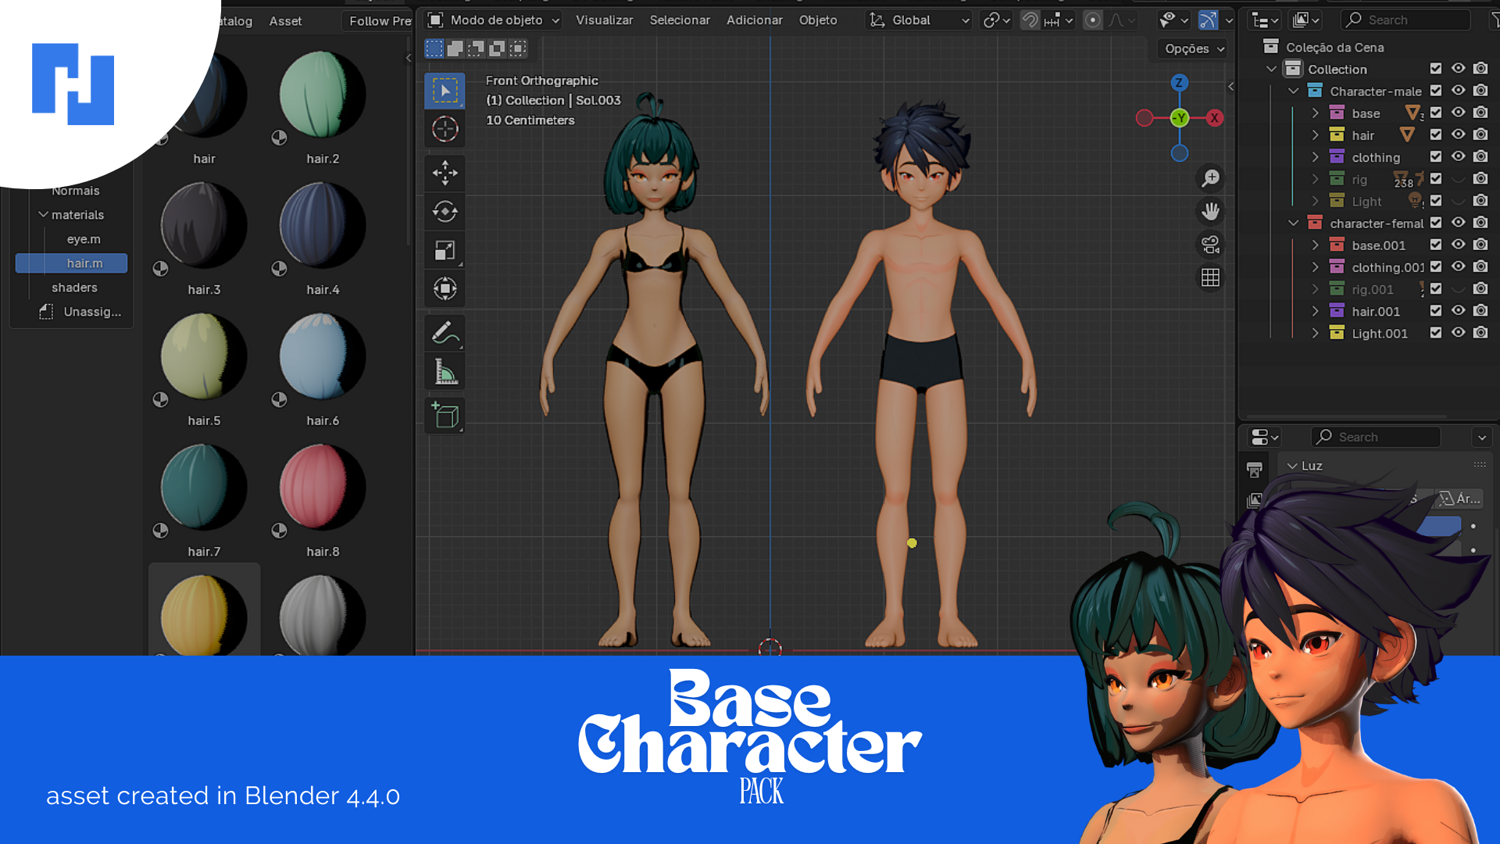Disable render for Collection camera icon
The image size is (1500, 844).
(x=1480, y=69)
